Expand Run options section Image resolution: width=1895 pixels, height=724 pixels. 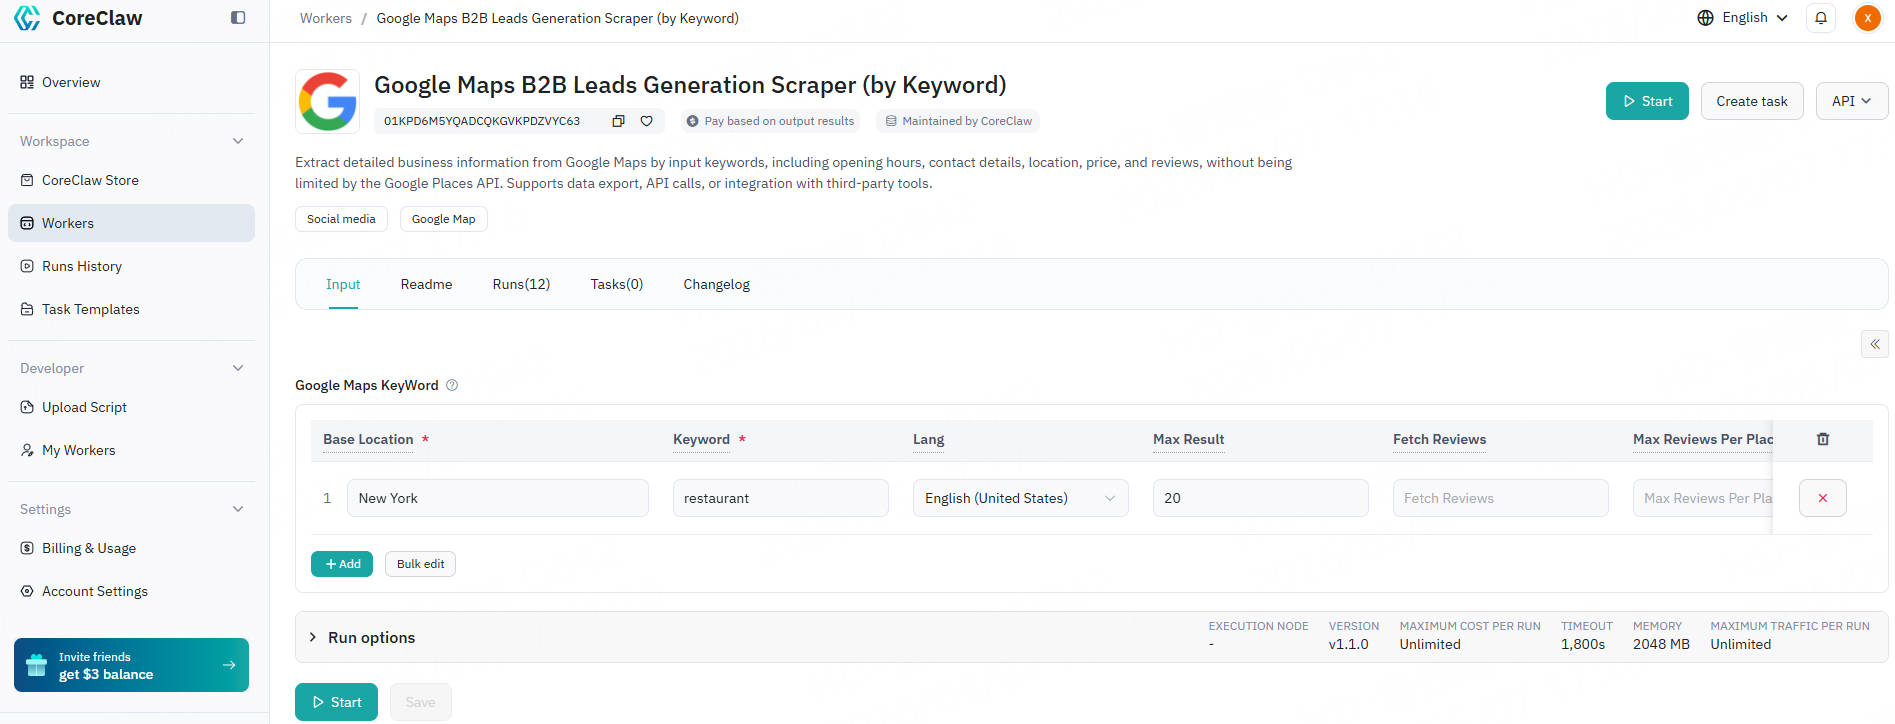[362, 637]
